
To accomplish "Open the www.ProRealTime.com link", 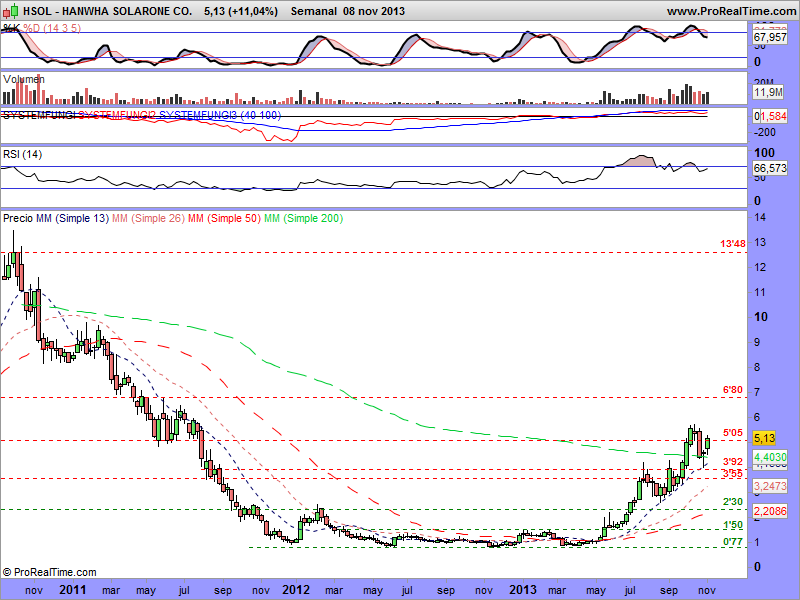I will pos(731,11).
